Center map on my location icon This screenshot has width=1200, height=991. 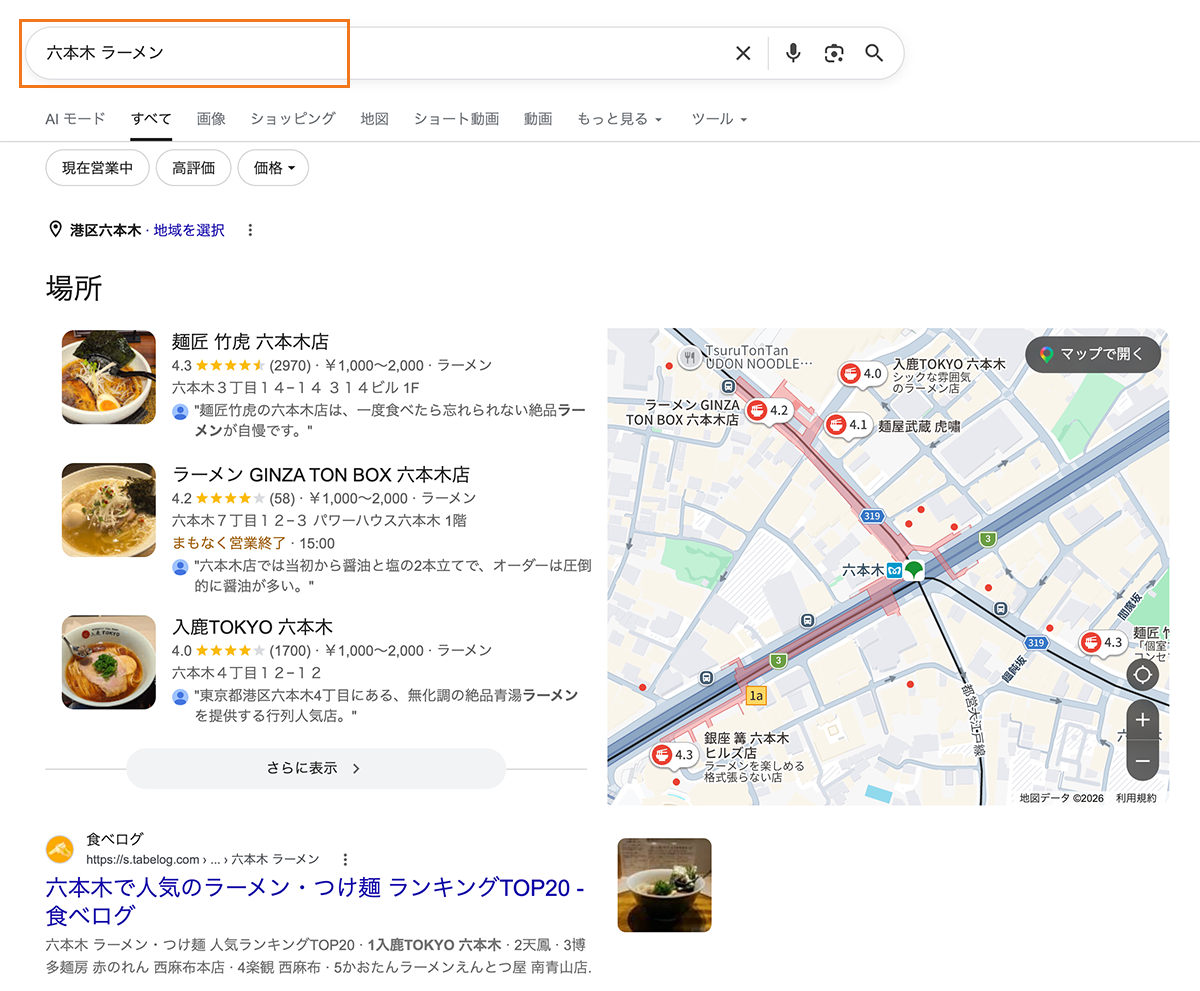pos(1143,674)
